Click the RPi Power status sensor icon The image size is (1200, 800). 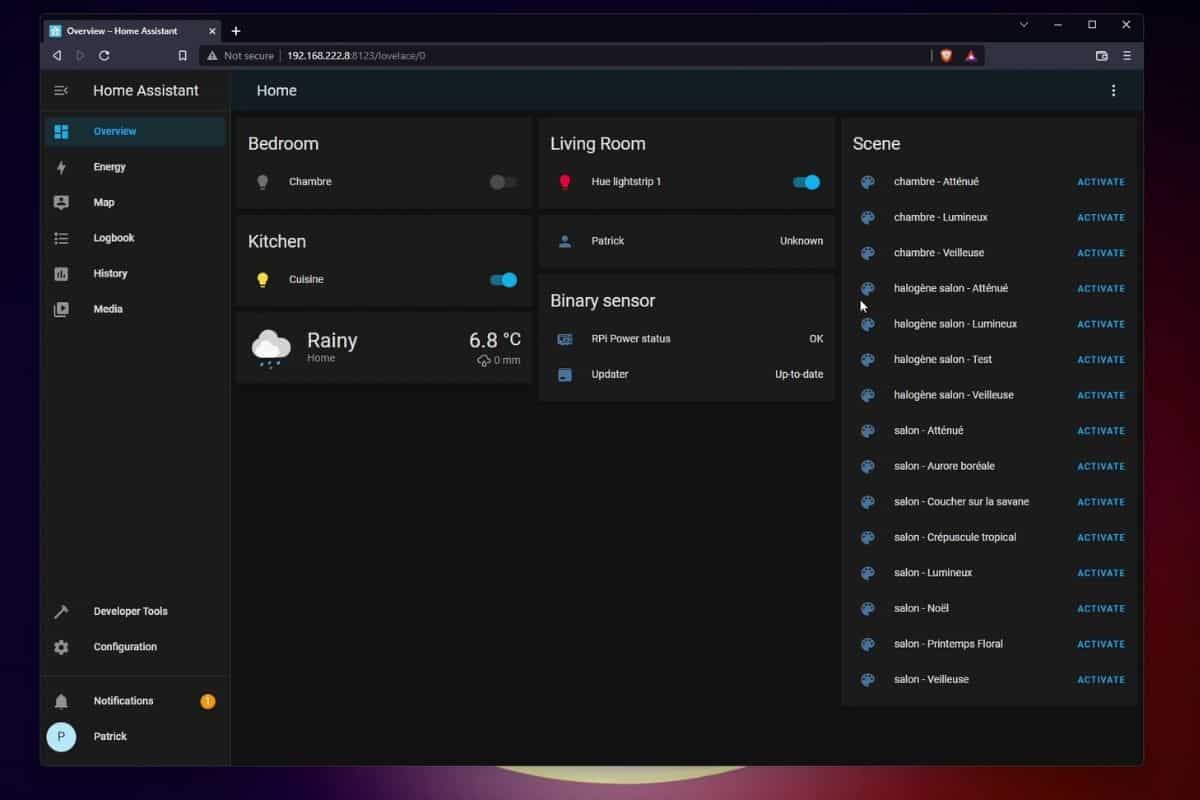pyautogui.click(x=565, y=339)
